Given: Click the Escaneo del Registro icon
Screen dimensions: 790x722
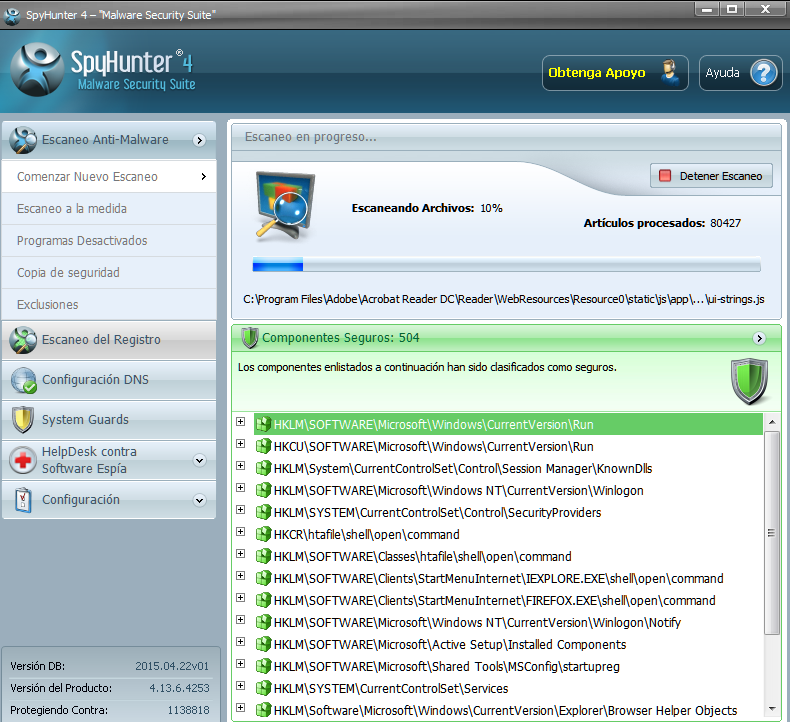Looking at the screenshot, I should pyautogui.click(x=23, y=340).
